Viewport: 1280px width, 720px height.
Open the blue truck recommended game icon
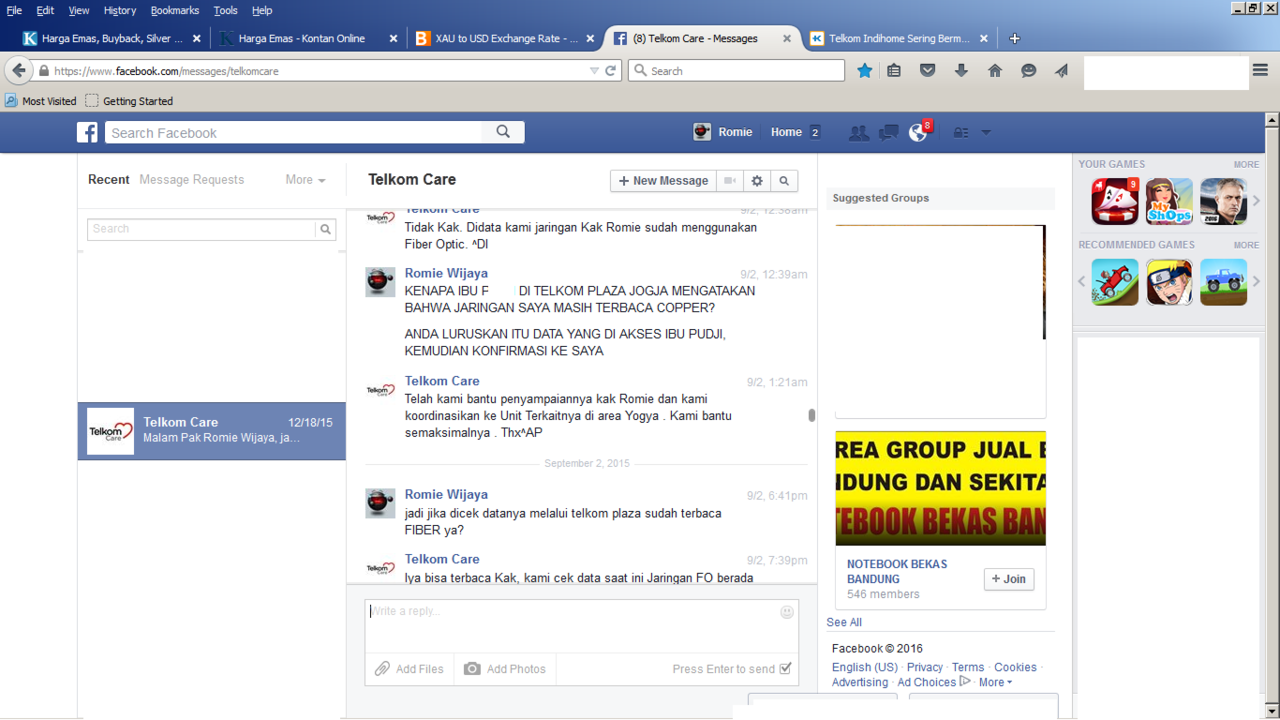[1224, 282]
